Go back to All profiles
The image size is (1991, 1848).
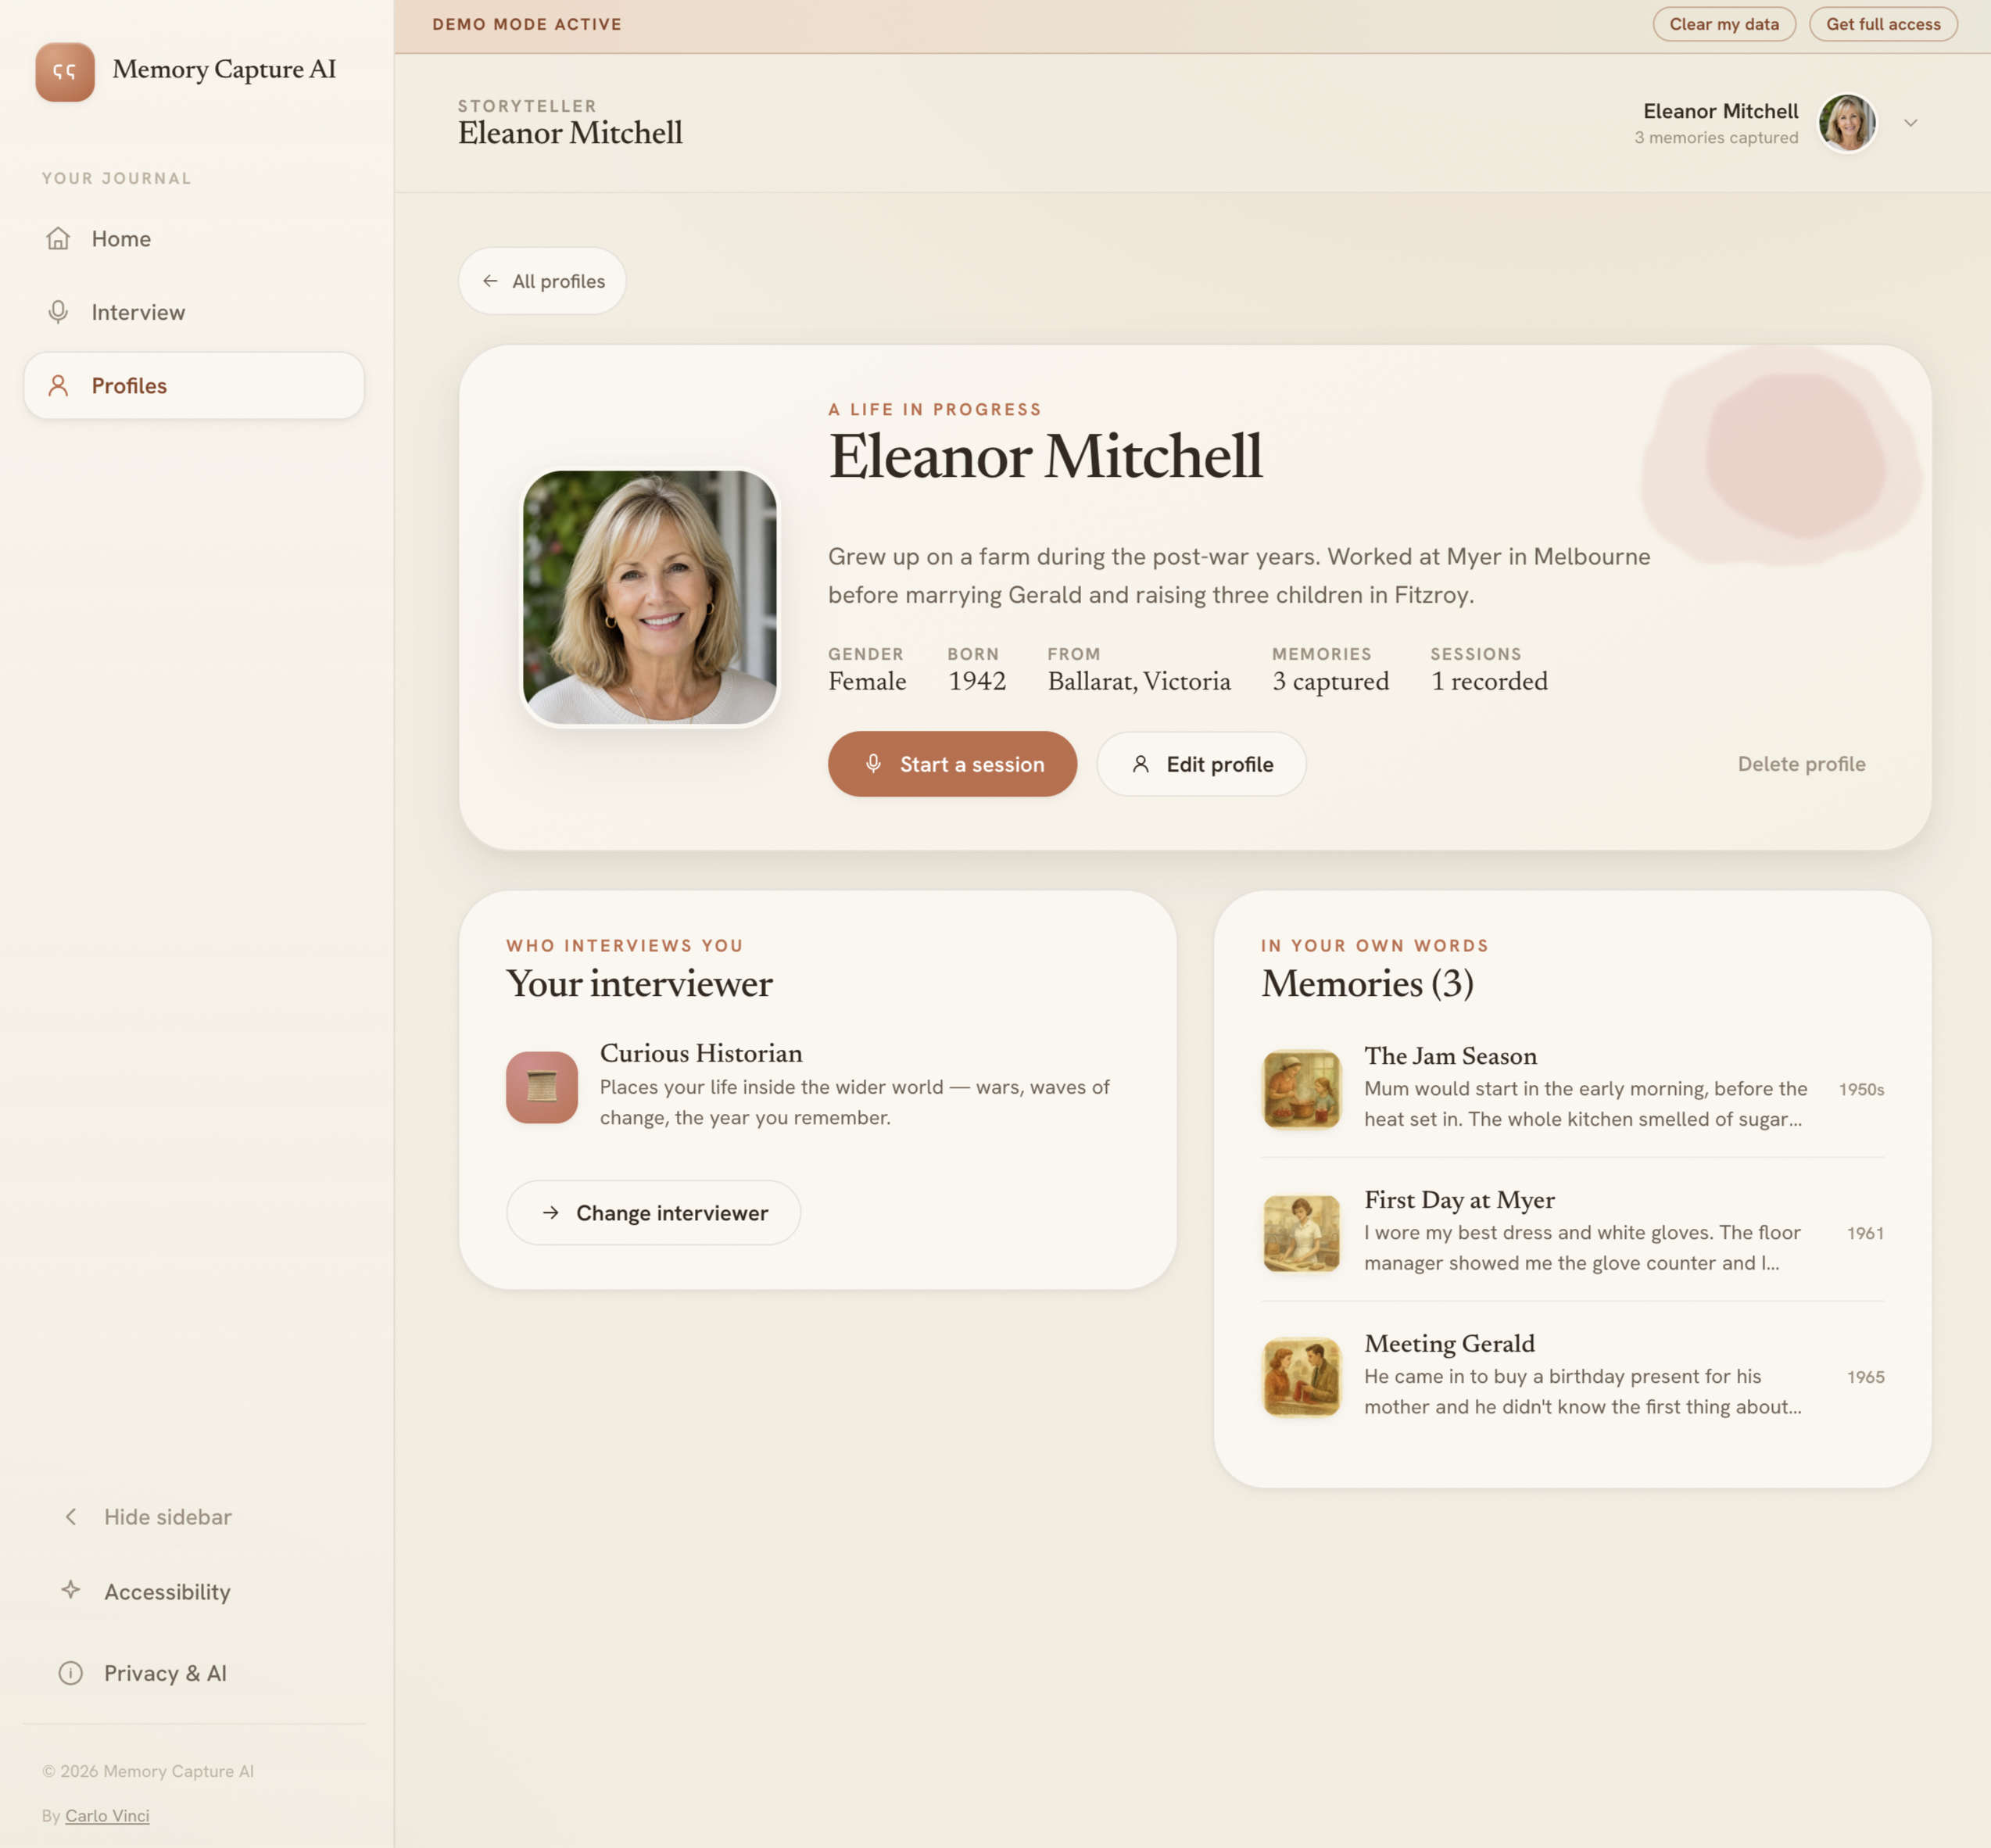542,281
